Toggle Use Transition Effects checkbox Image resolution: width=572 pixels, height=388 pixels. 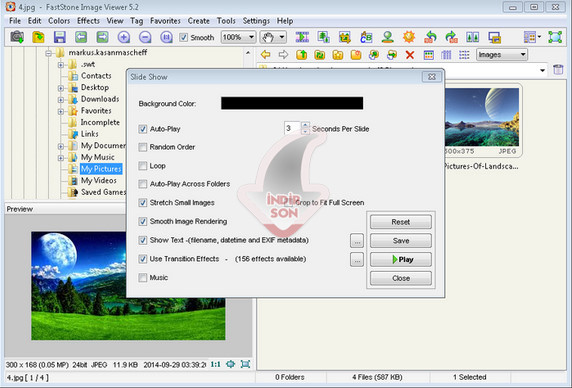point(143,259)
